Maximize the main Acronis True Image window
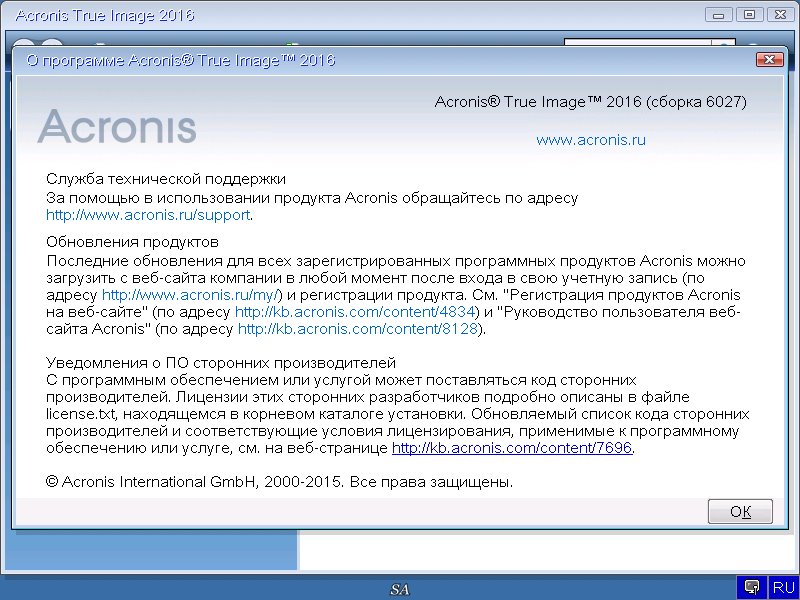The width and height of the screenshot is (800, 600). [x=747, y=15]
